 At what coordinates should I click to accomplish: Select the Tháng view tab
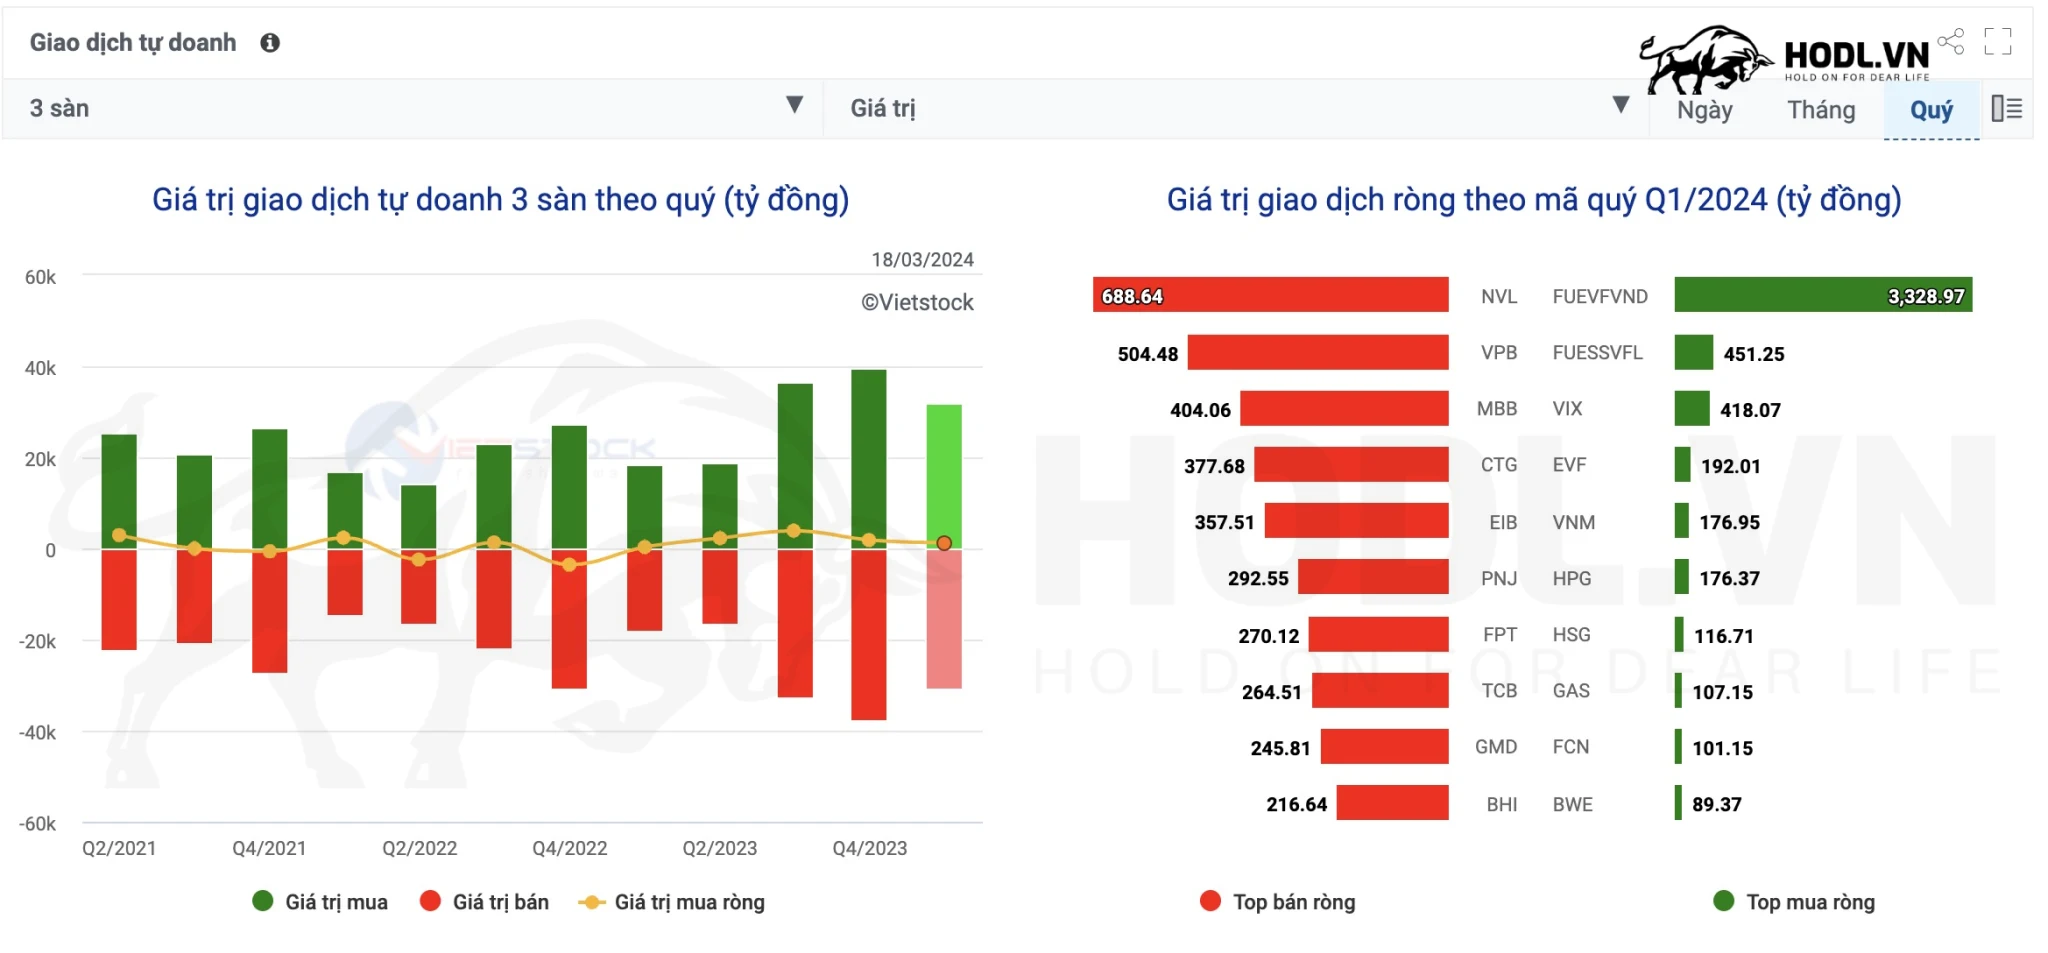pyautogui.click(x=1821, y=110)
